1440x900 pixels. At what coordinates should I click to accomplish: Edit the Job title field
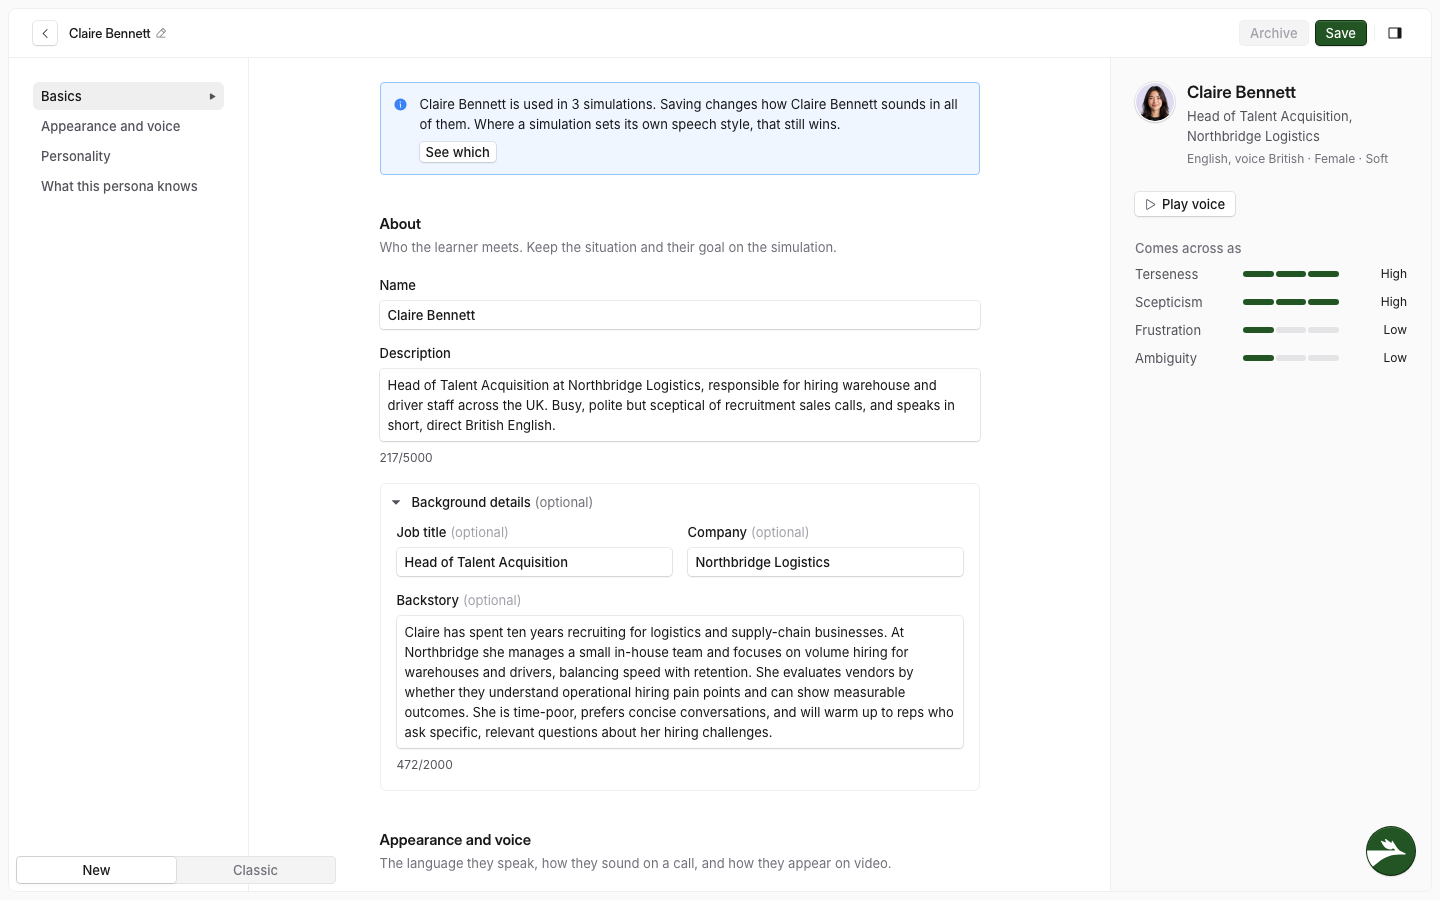pyautogui.click(x=534, y=562)
